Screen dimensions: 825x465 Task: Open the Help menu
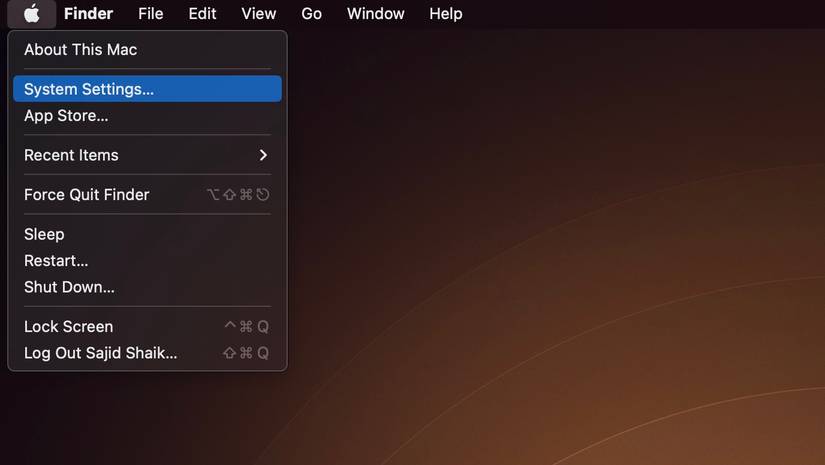click(446, 14)
